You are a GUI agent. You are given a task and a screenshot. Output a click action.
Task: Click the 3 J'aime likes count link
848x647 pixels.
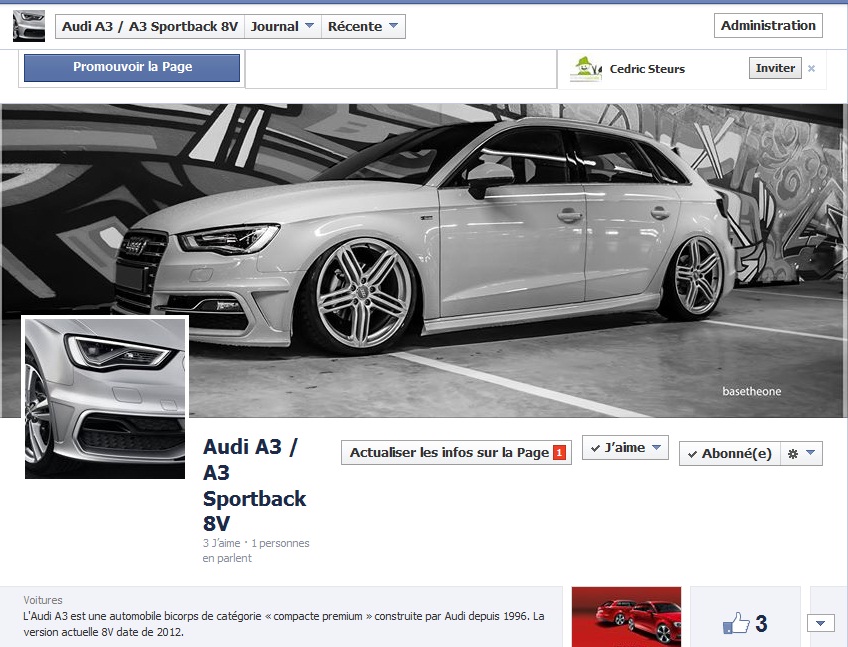[221, 544]
